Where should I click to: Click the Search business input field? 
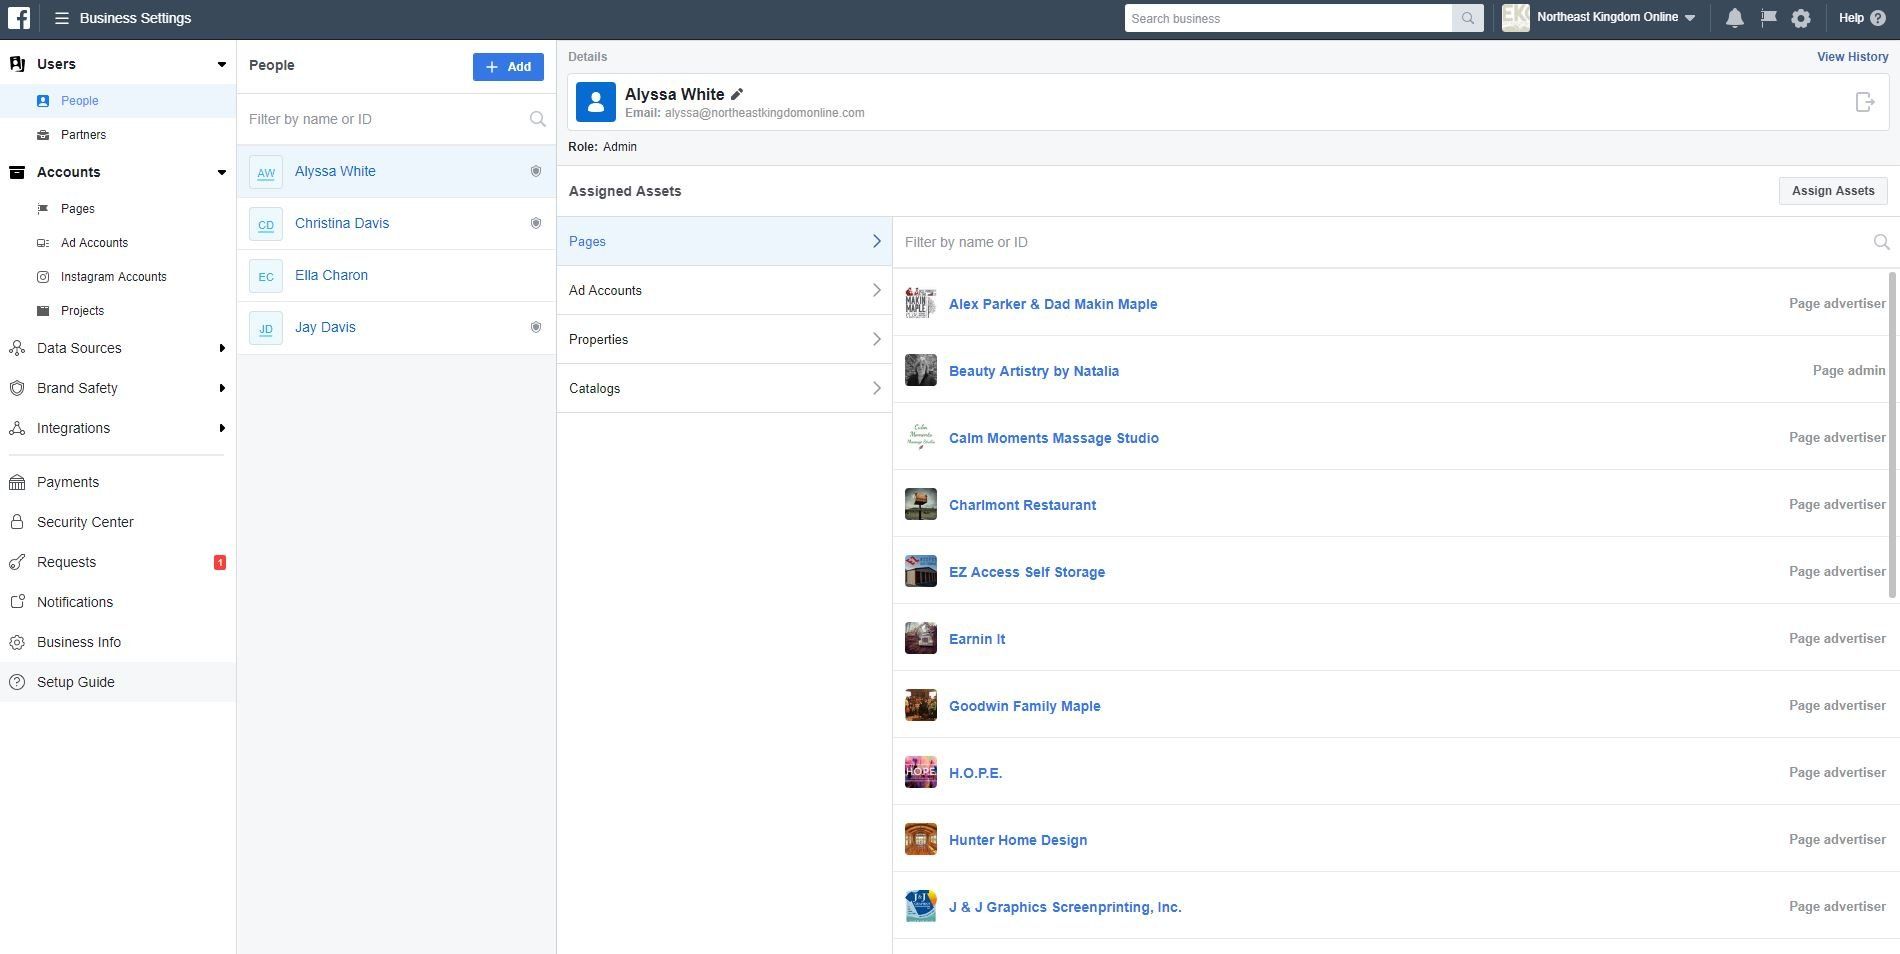(1288, 18)
